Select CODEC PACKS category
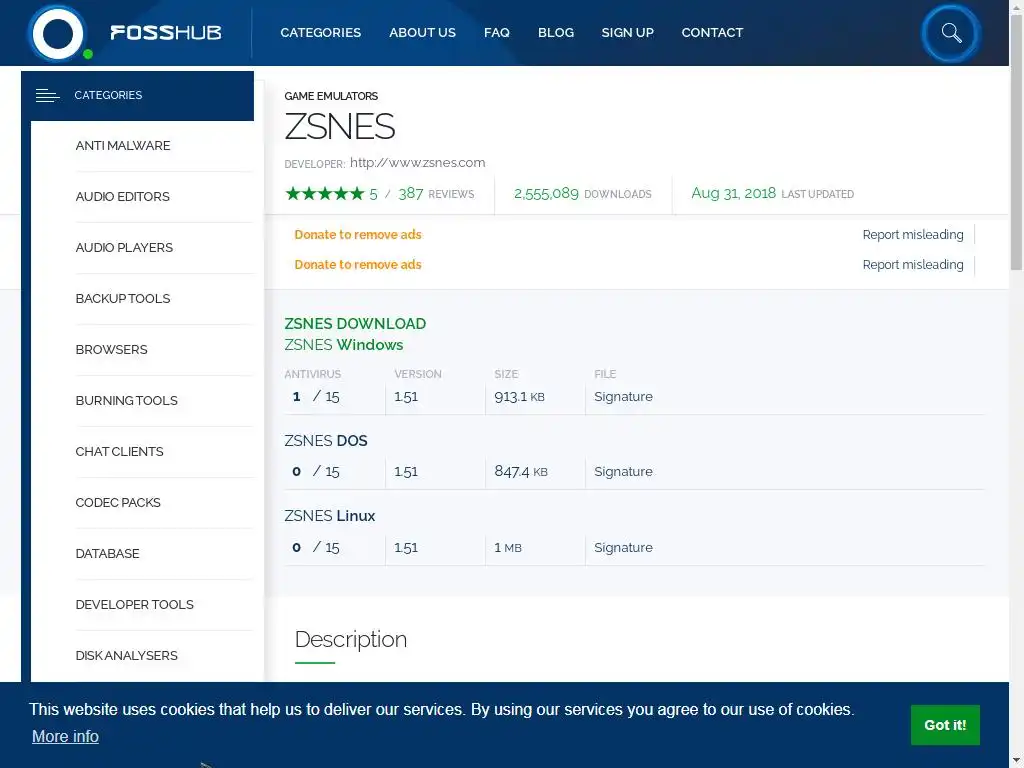1024x768 pixels. click(118, 502)
